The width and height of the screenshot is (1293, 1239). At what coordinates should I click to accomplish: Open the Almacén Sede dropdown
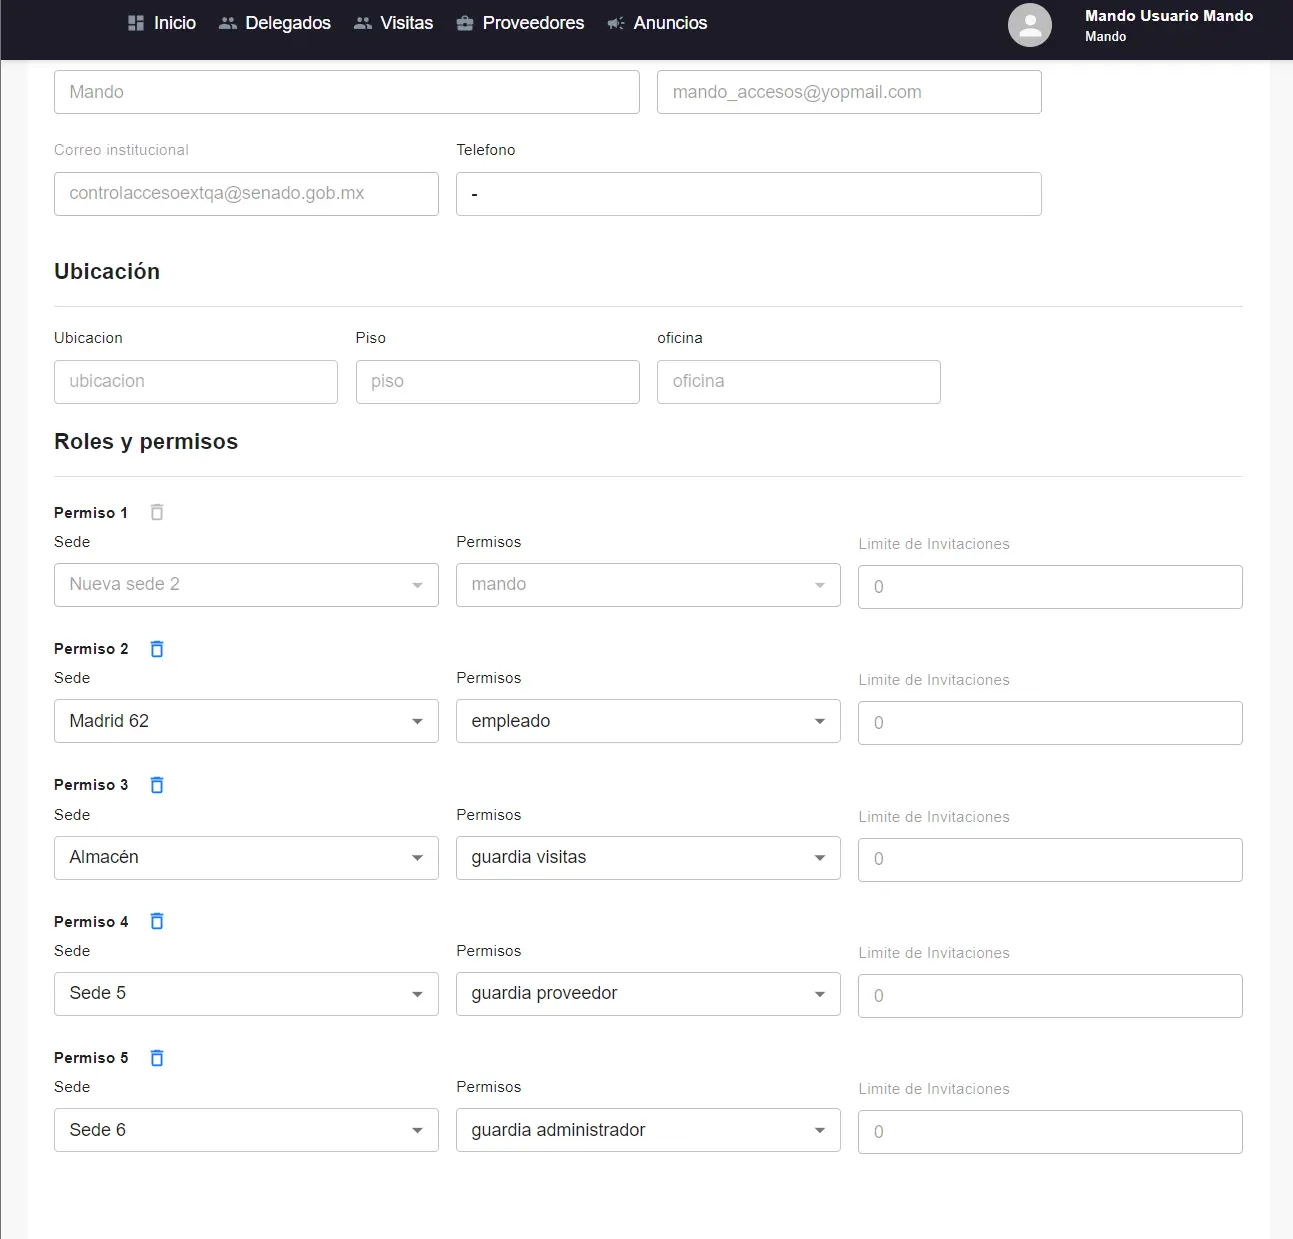click(246, 858)
